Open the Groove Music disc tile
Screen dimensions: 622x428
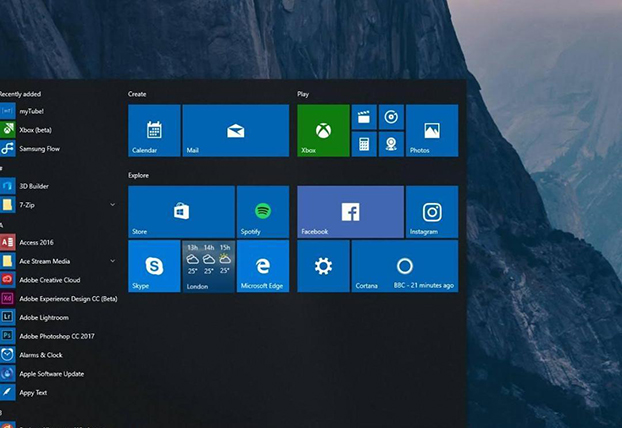tap(391, 117)
